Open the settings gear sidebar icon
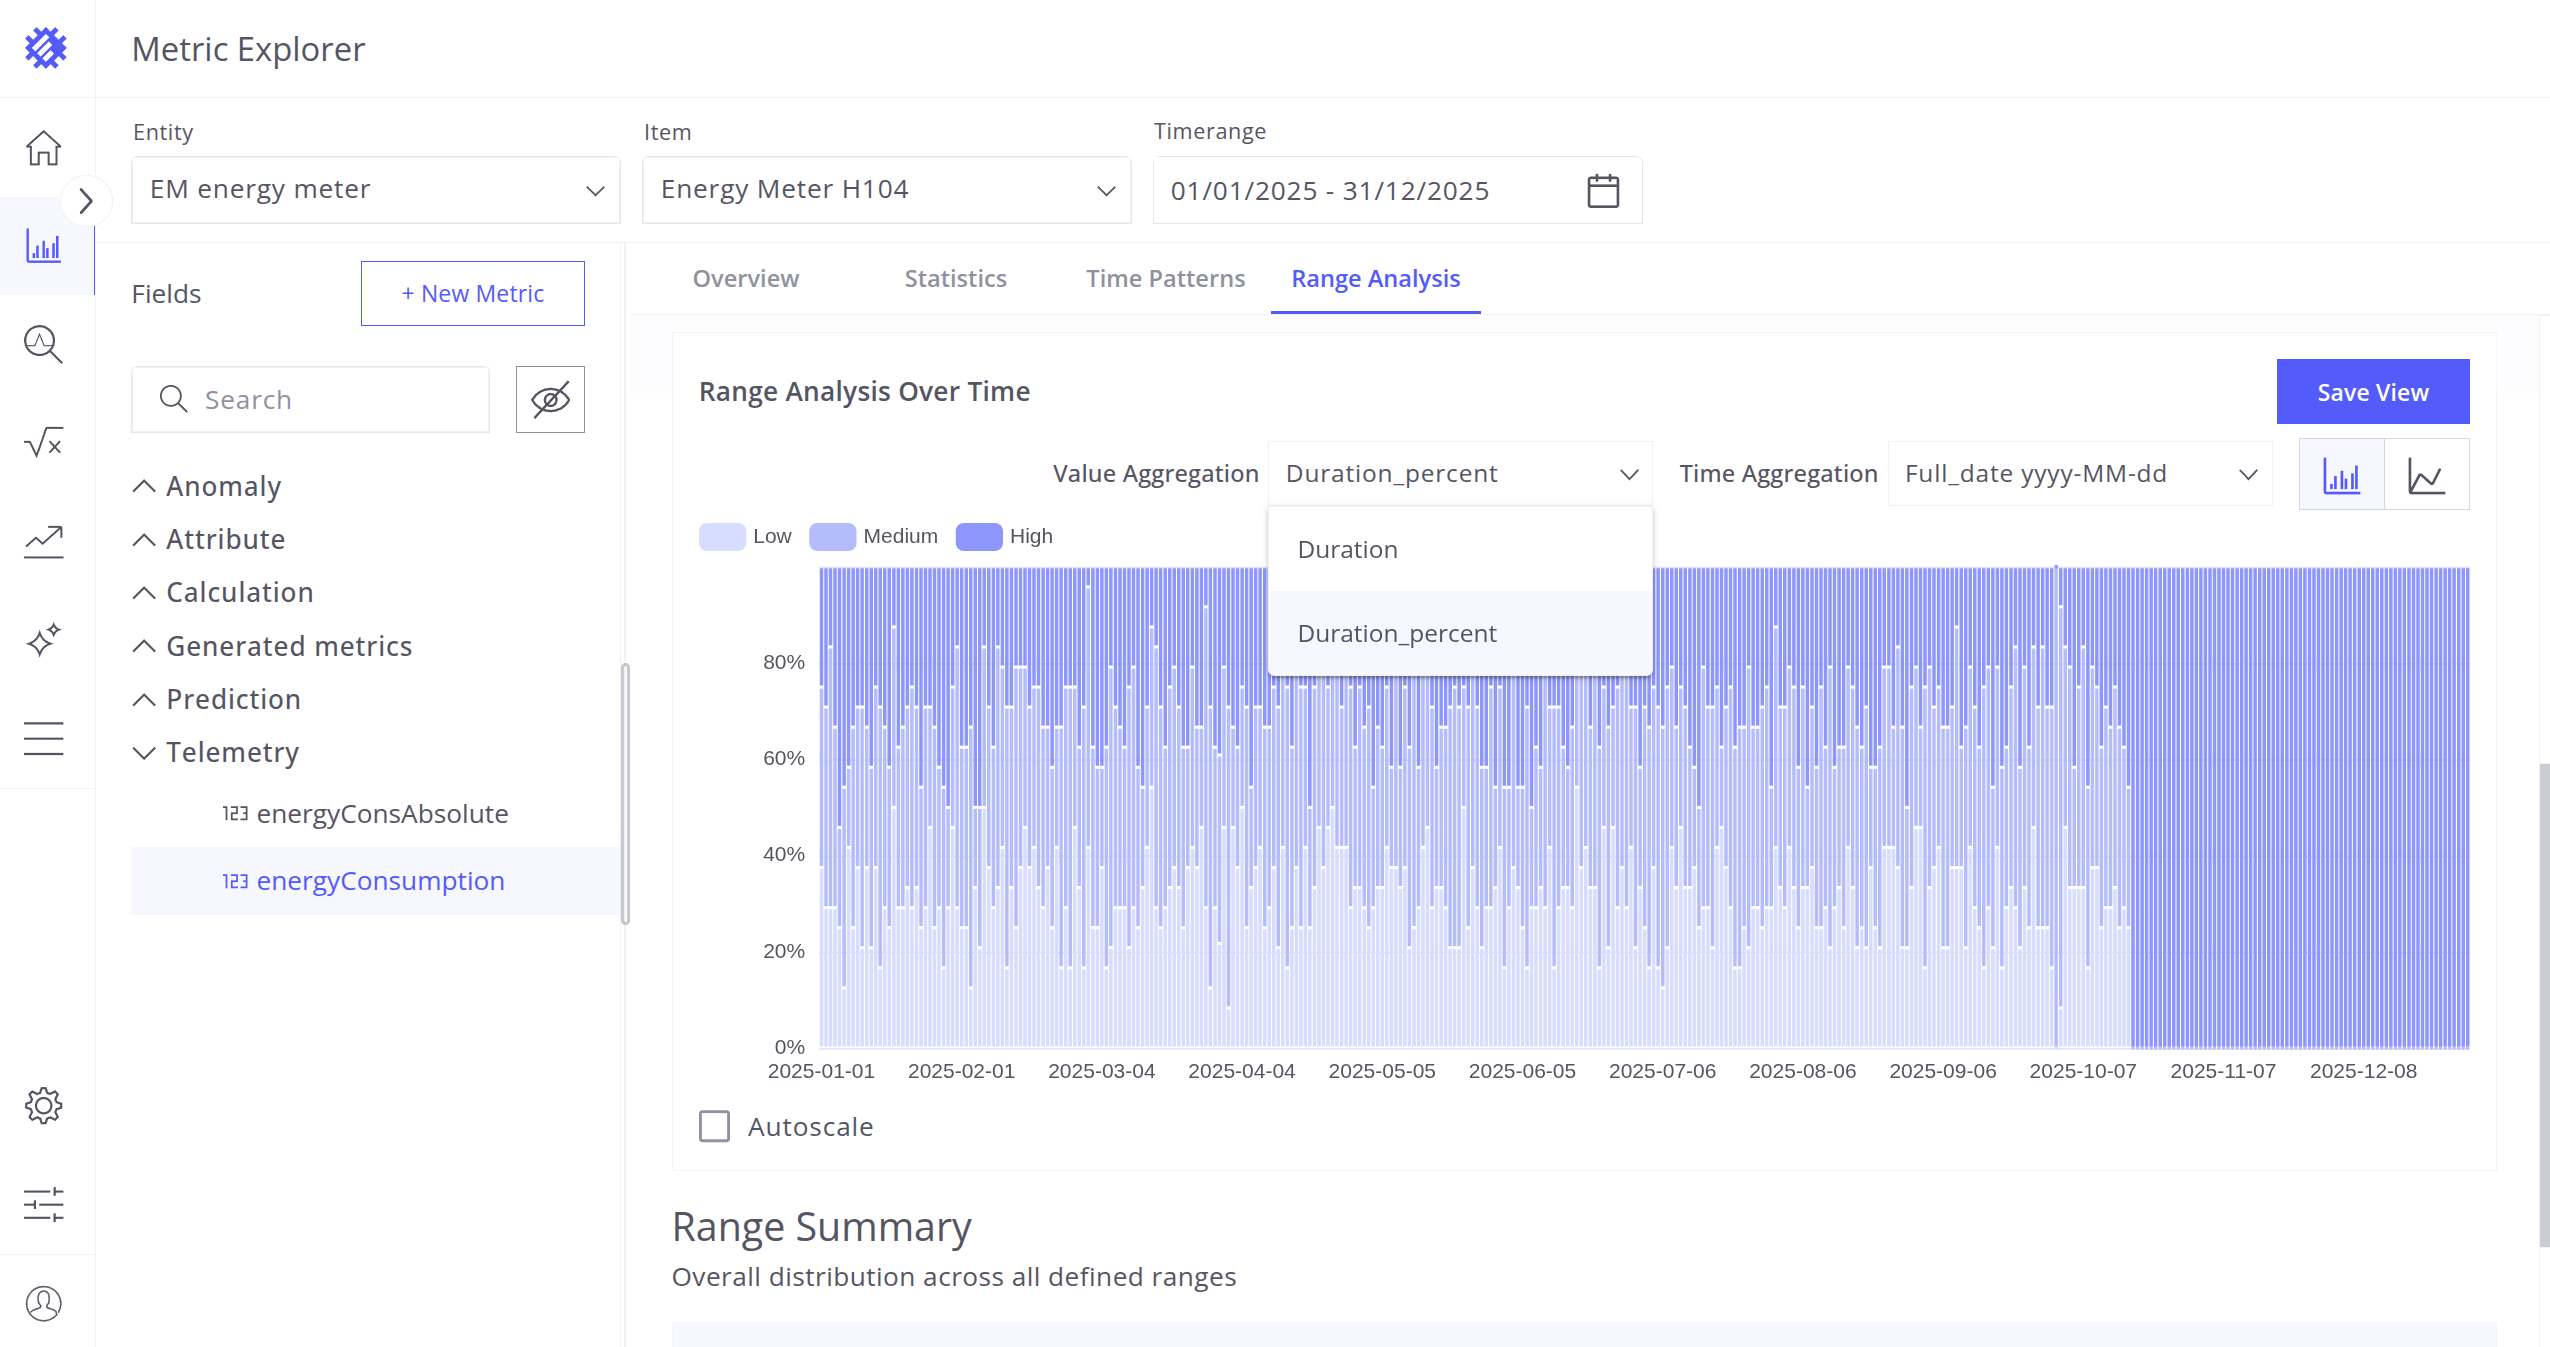 click(43, 1105)
